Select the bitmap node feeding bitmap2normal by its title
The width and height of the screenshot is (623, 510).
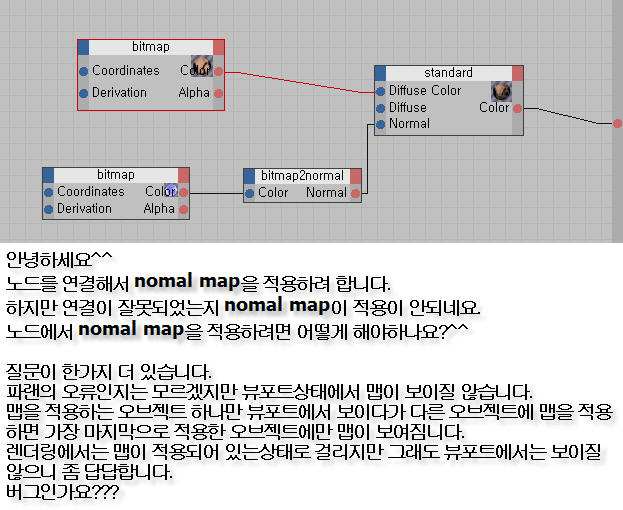tap(116, 175)
